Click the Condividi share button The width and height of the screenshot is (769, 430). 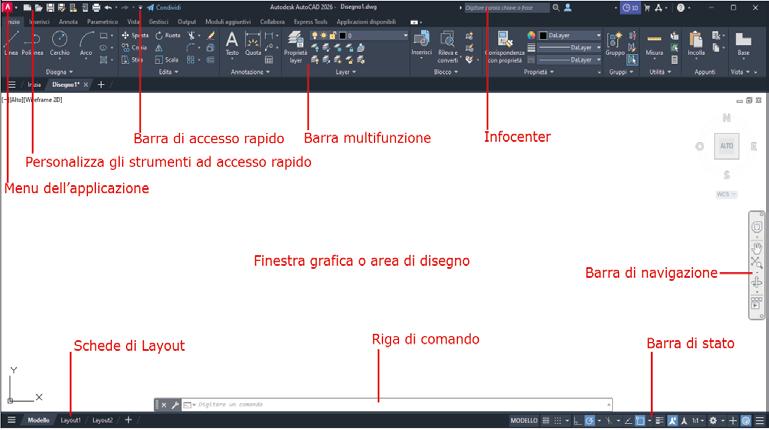coord(164,8)
